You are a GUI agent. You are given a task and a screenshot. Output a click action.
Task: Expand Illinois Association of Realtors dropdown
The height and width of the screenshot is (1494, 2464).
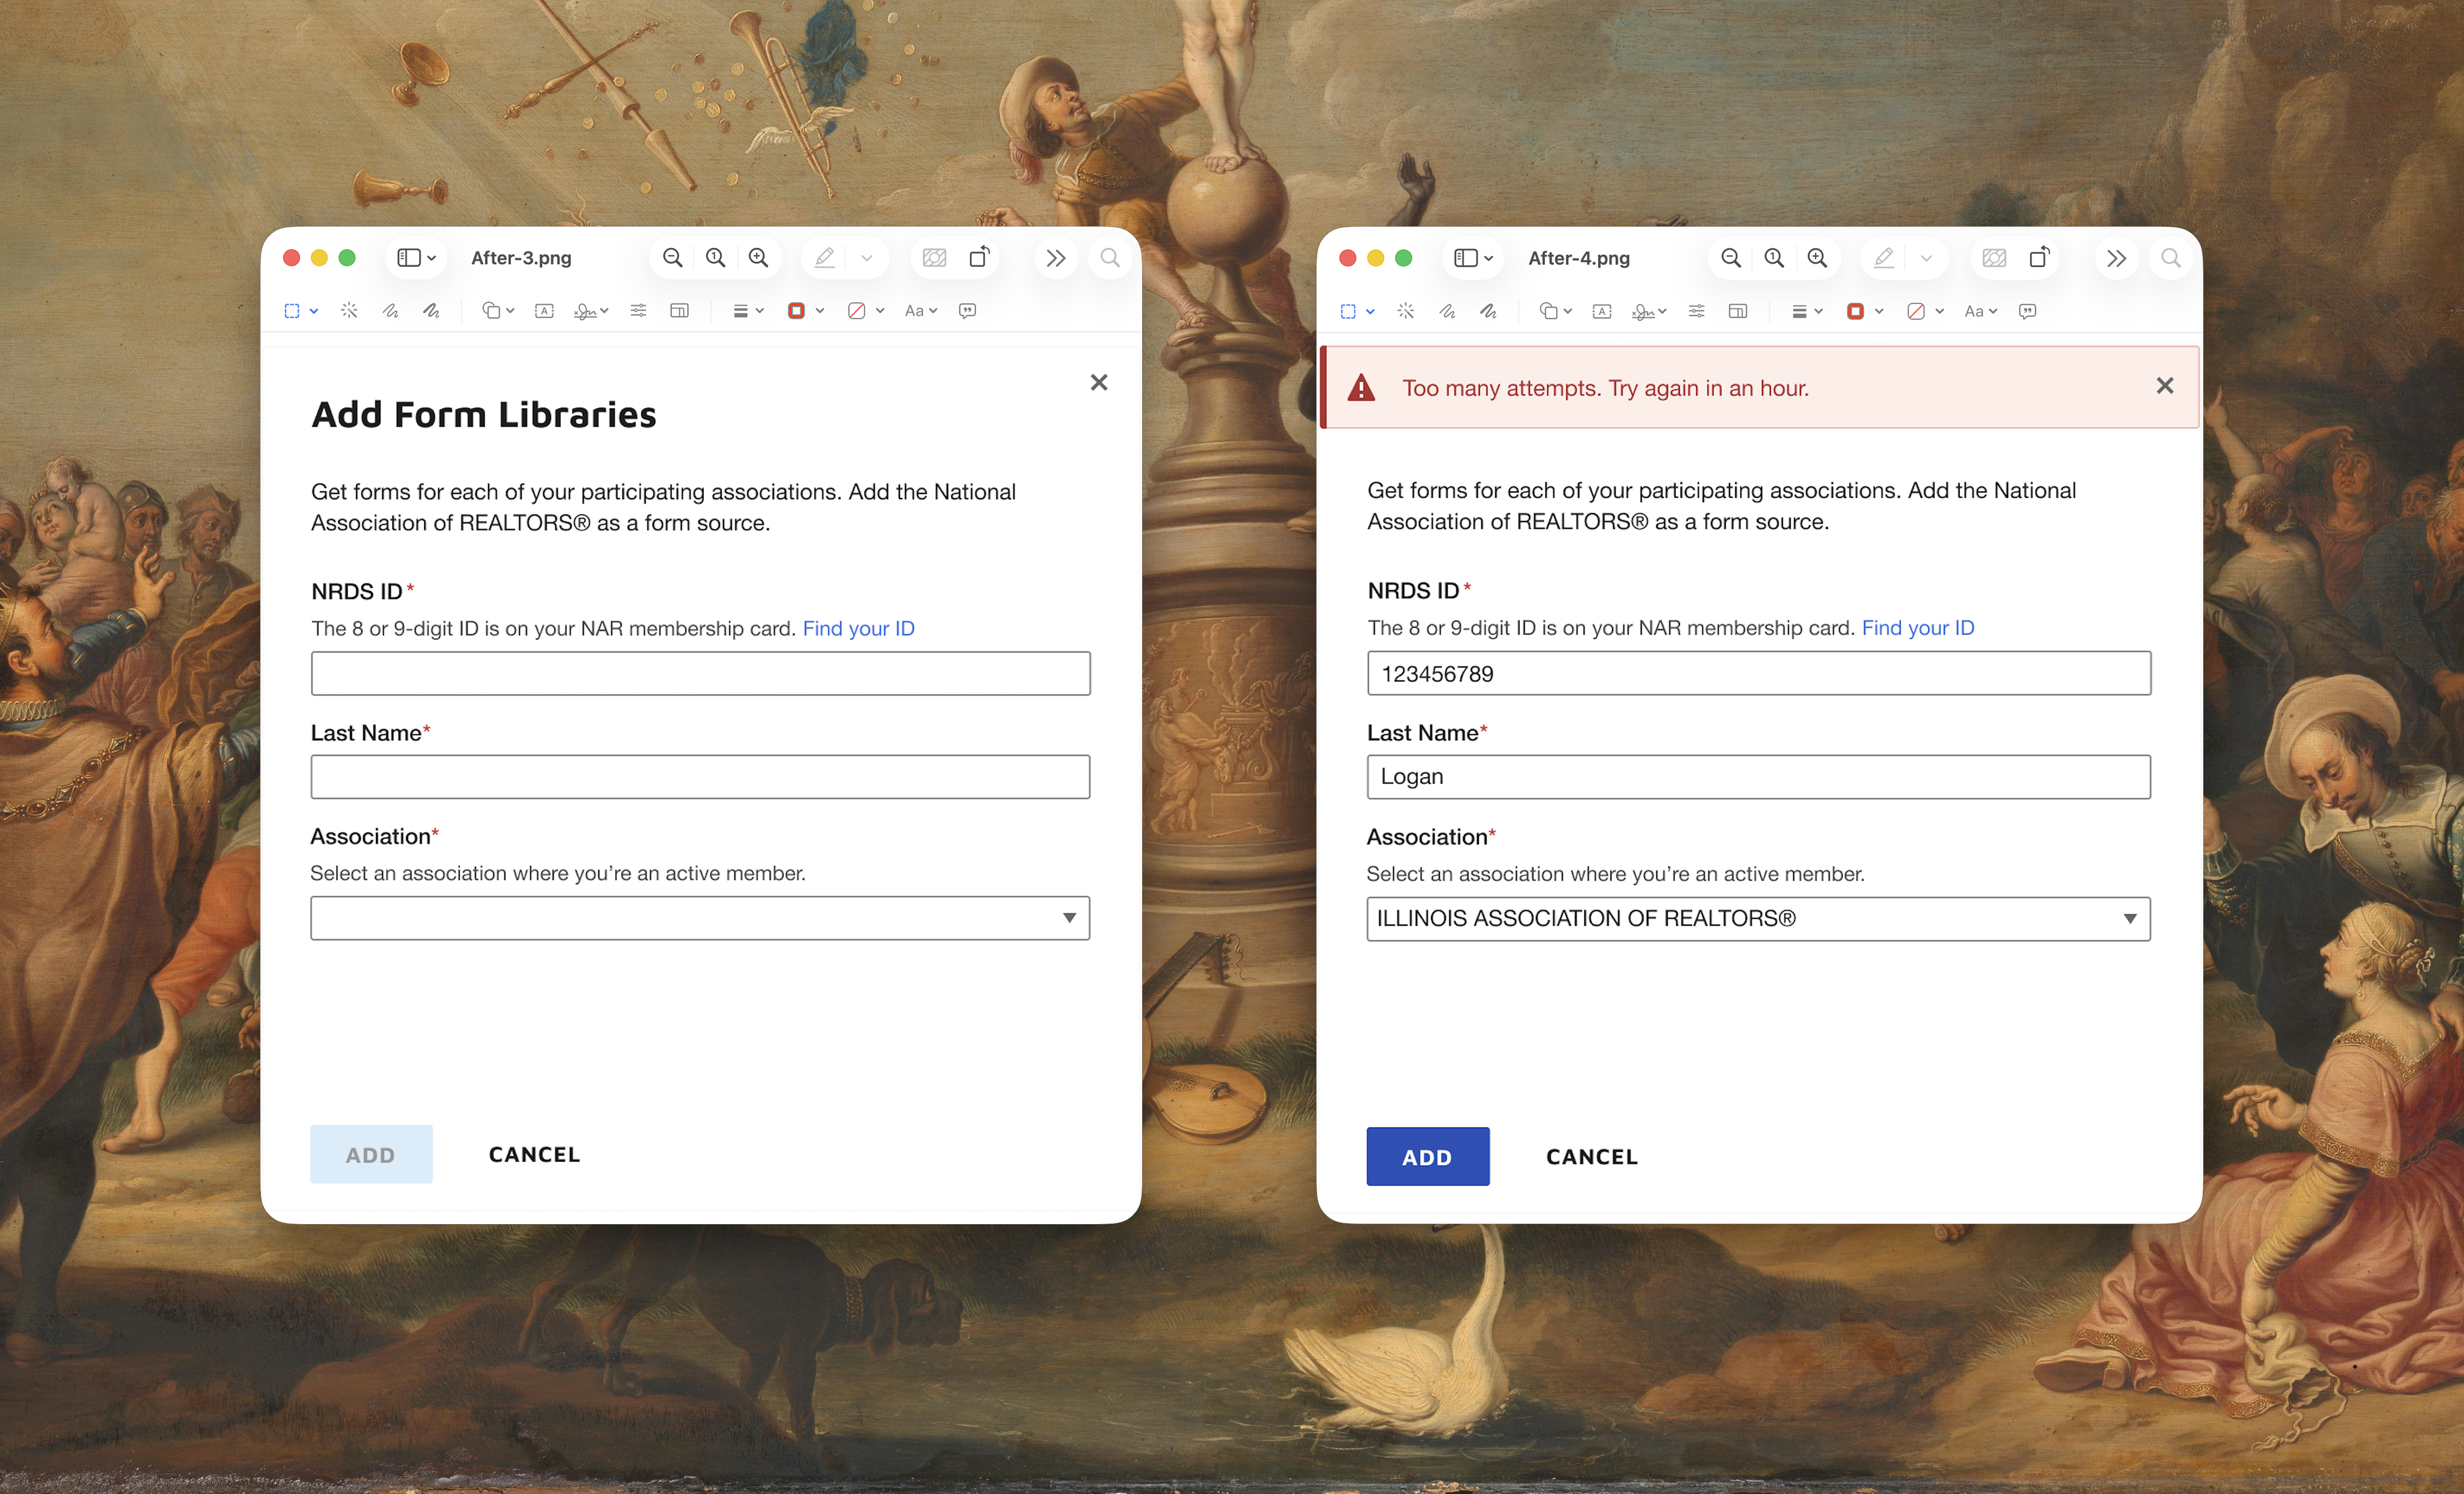1758,918
